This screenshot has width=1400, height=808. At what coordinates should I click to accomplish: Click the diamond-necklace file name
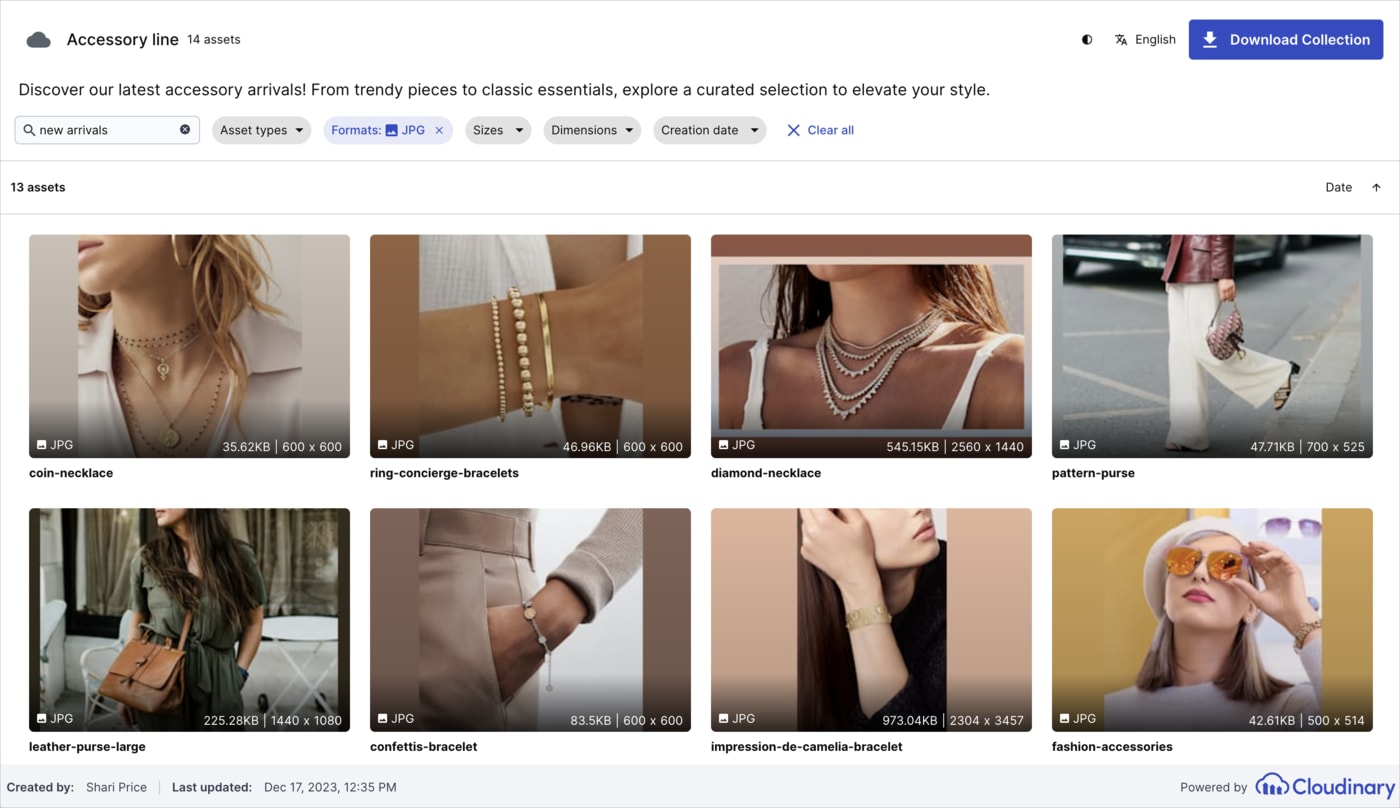[x=766, y=473]
